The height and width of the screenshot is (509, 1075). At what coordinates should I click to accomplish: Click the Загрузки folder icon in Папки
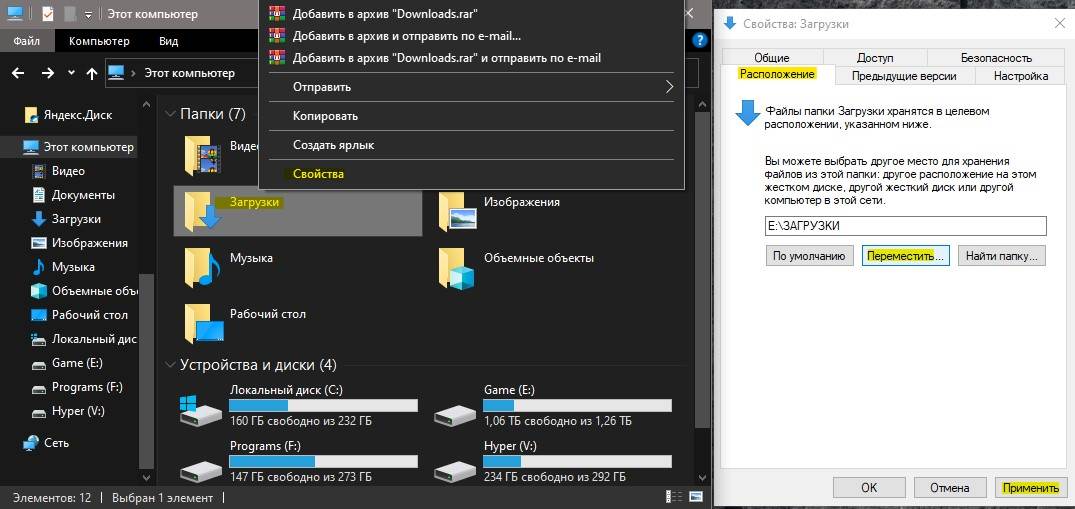point(203,209)
